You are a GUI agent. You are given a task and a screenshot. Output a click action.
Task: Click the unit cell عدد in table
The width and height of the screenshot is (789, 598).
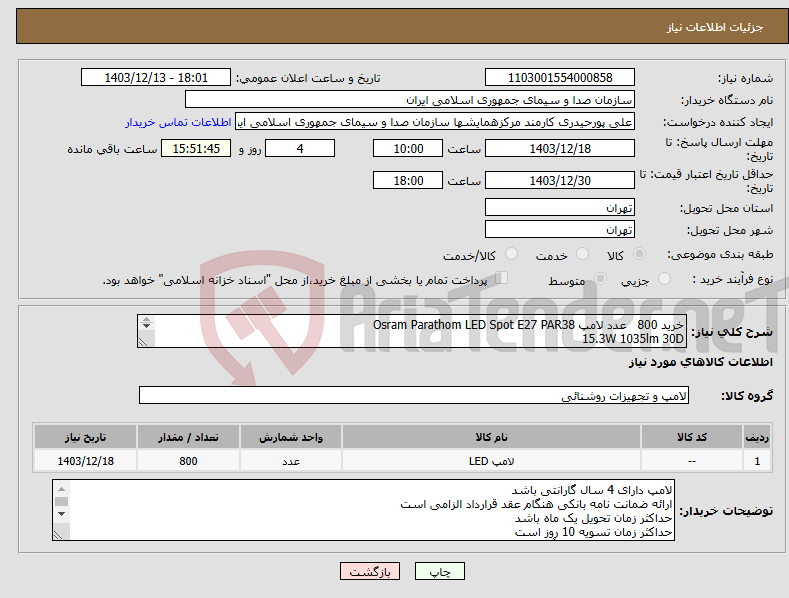[x=291, y=461]
